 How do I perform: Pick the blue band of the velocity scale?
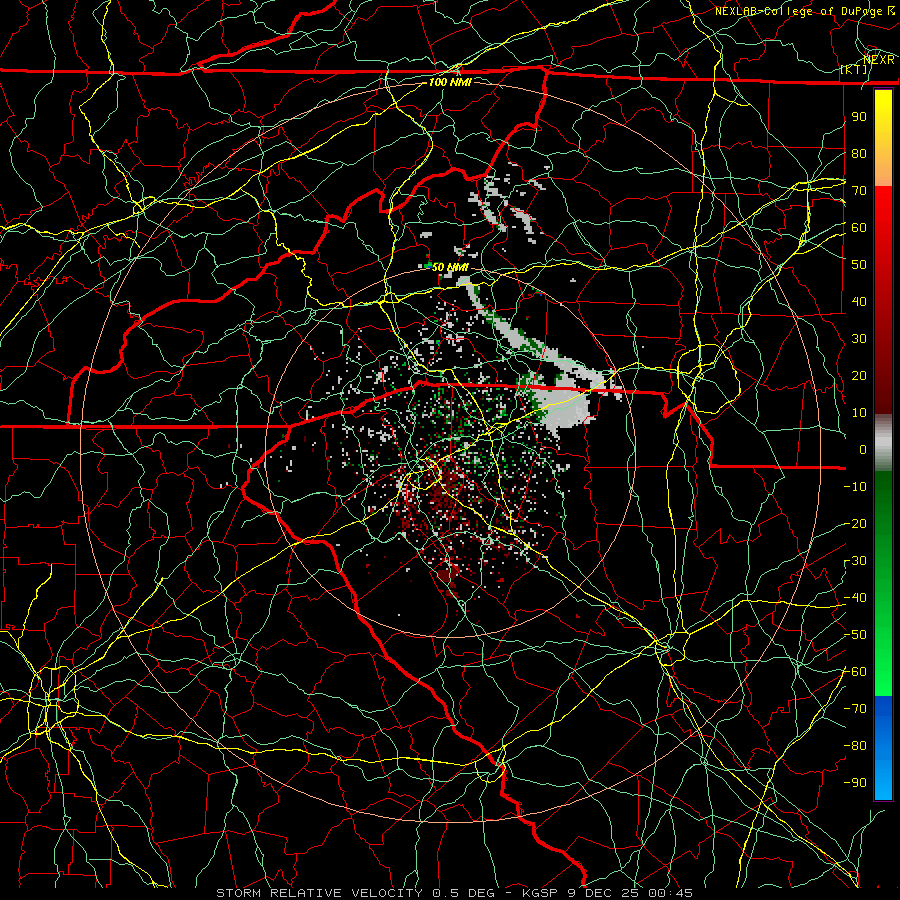pyautogui.click(x=883, y=748)
